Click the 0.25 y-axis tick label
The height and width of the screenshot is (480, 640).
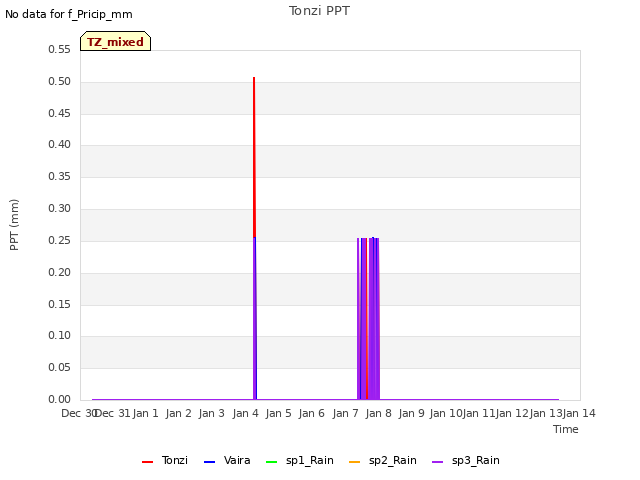point(60,240)
